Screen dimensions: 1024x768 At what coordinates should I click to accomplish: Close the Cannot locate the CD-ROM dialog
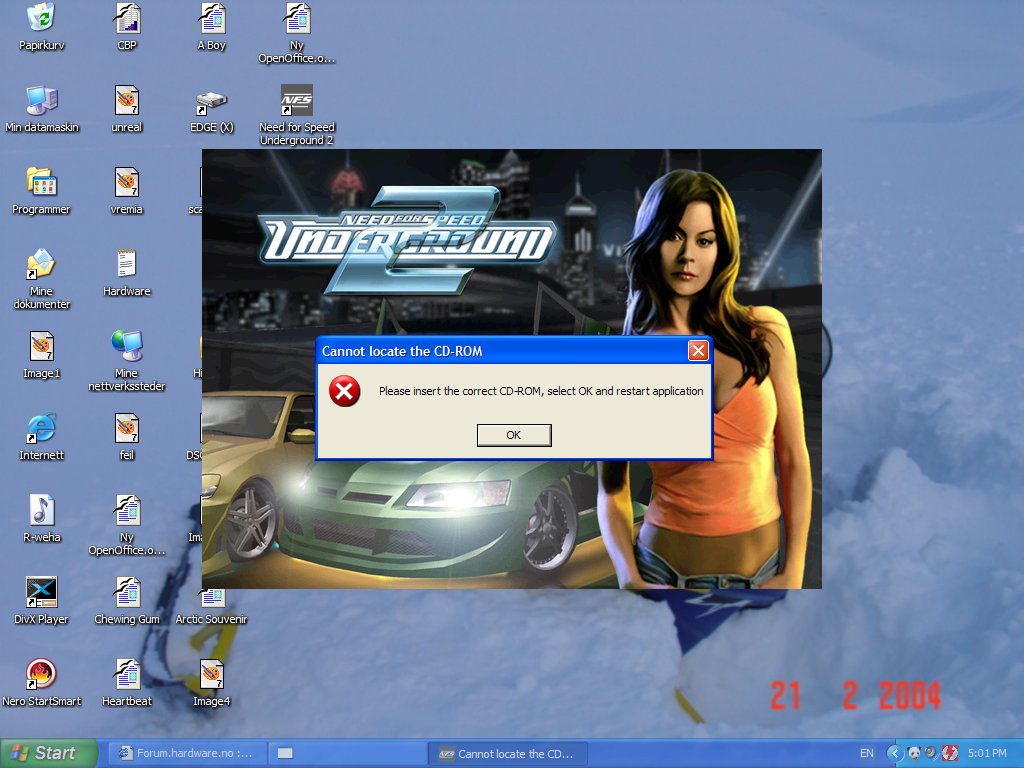point(698,351)
